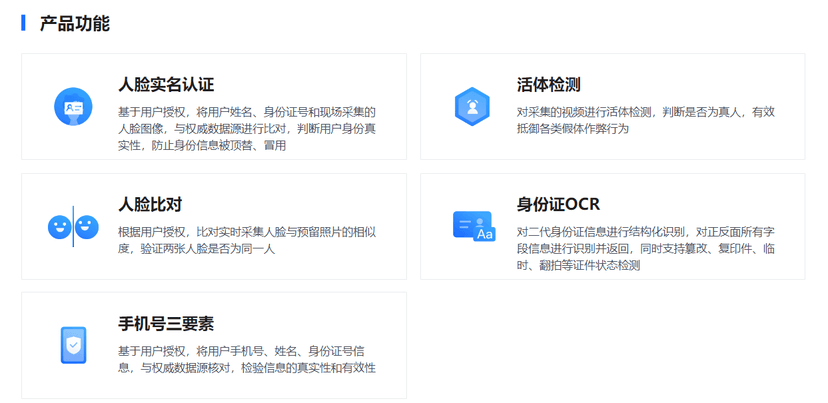Click description starting 基于用户授权，将用户姓名
Image resolution: width=828 pixels, height=403 pixels.
tap(247, 128)
